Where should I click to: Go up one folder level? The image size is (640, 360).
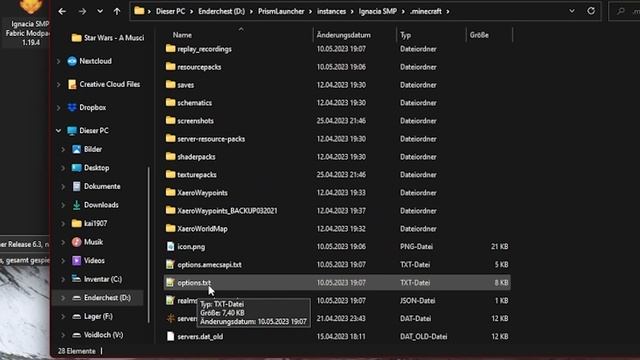[x=117, y=11]
